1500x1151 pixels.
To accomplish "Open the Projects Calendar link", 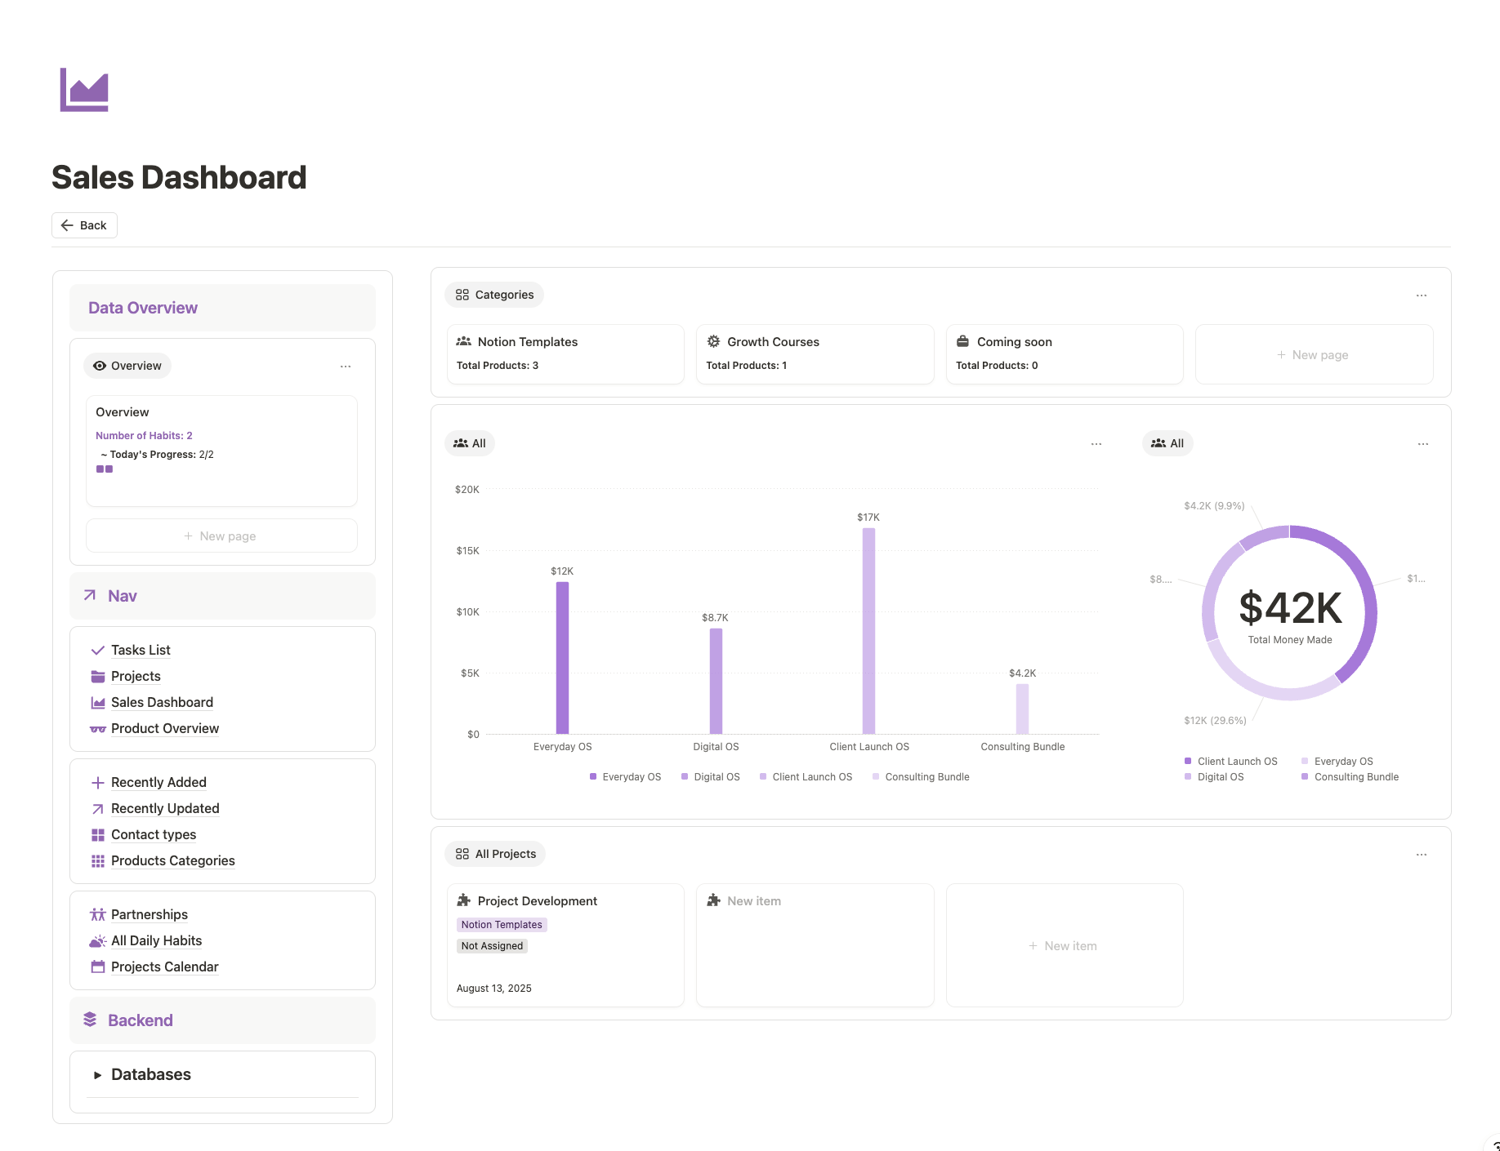I will (x=165, y=966).
